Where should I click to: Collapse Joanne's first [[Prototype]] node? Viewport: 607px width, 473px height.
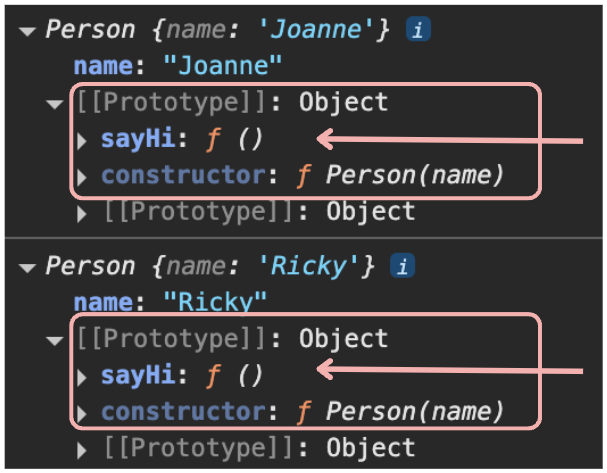point(55,103)
